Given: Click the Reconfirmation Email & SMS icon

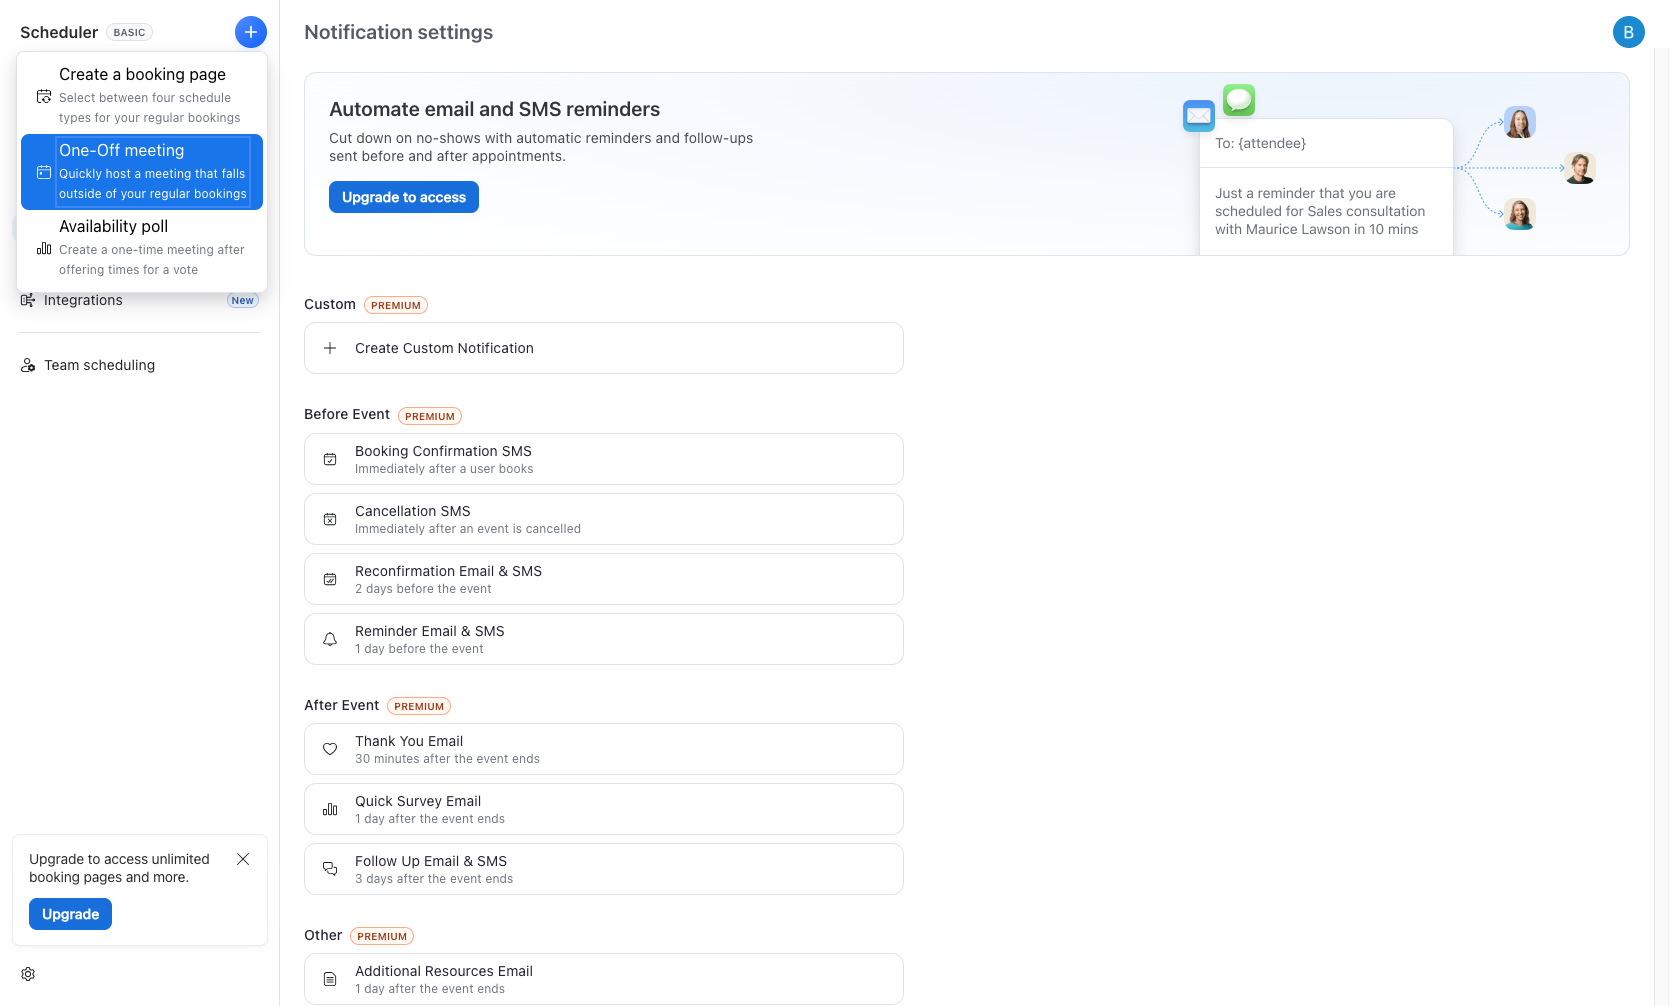Looking at the screenshot, I should 330,579.
